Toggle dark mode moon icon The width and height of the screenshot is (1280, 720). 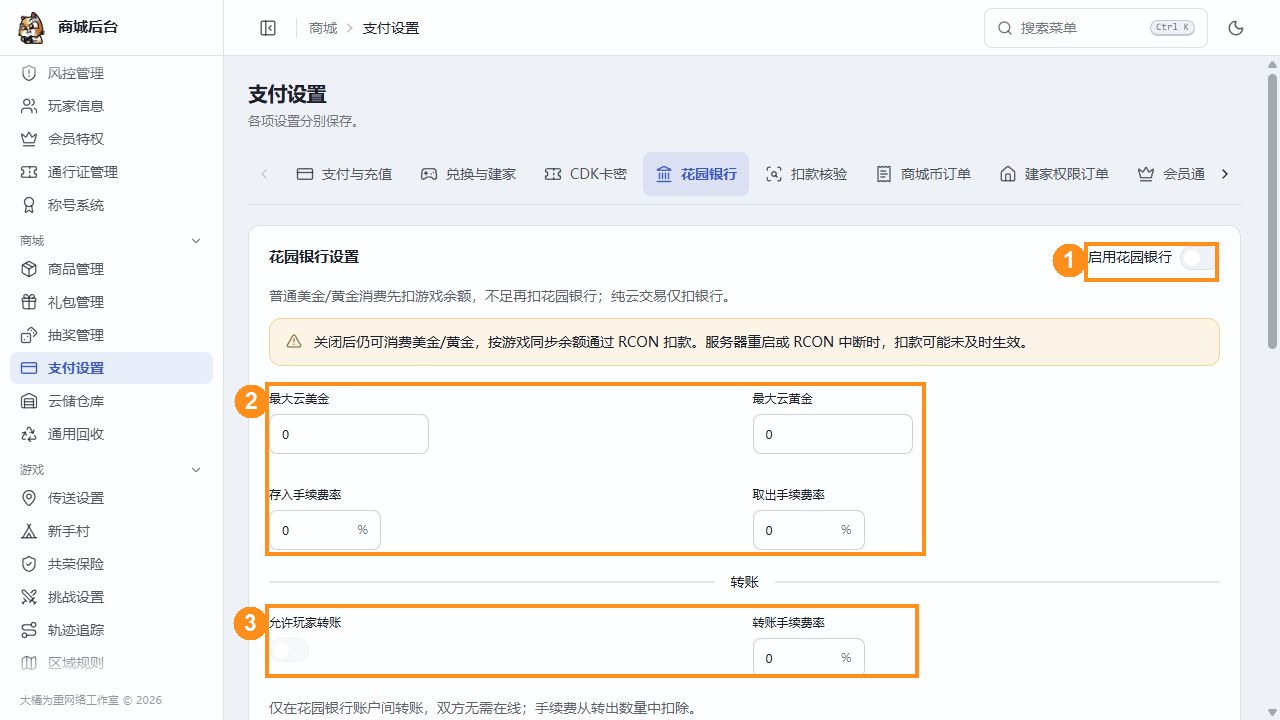point(1236,28)
